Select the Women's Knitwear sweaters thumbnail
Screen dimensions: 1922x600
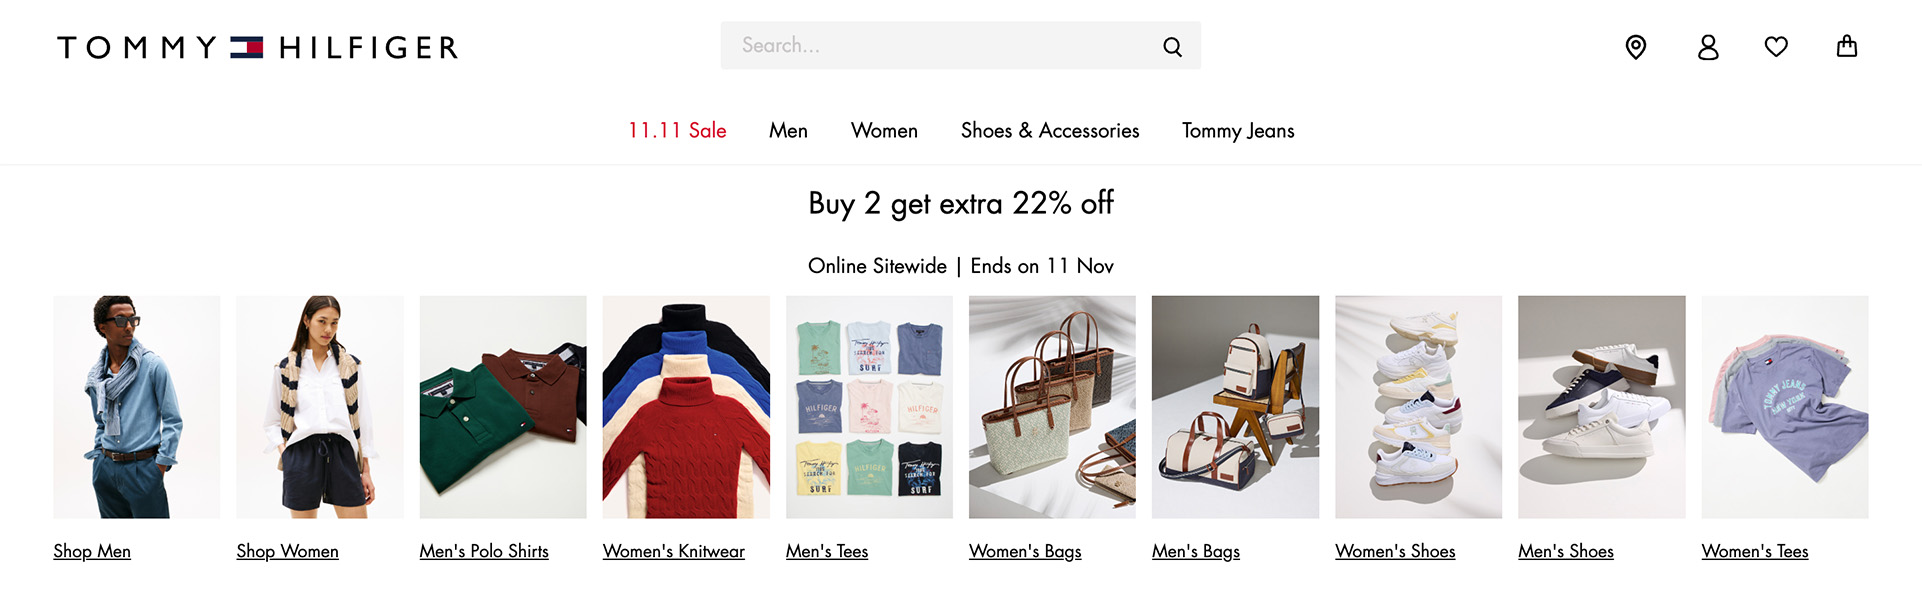click(x=686, y=407)
